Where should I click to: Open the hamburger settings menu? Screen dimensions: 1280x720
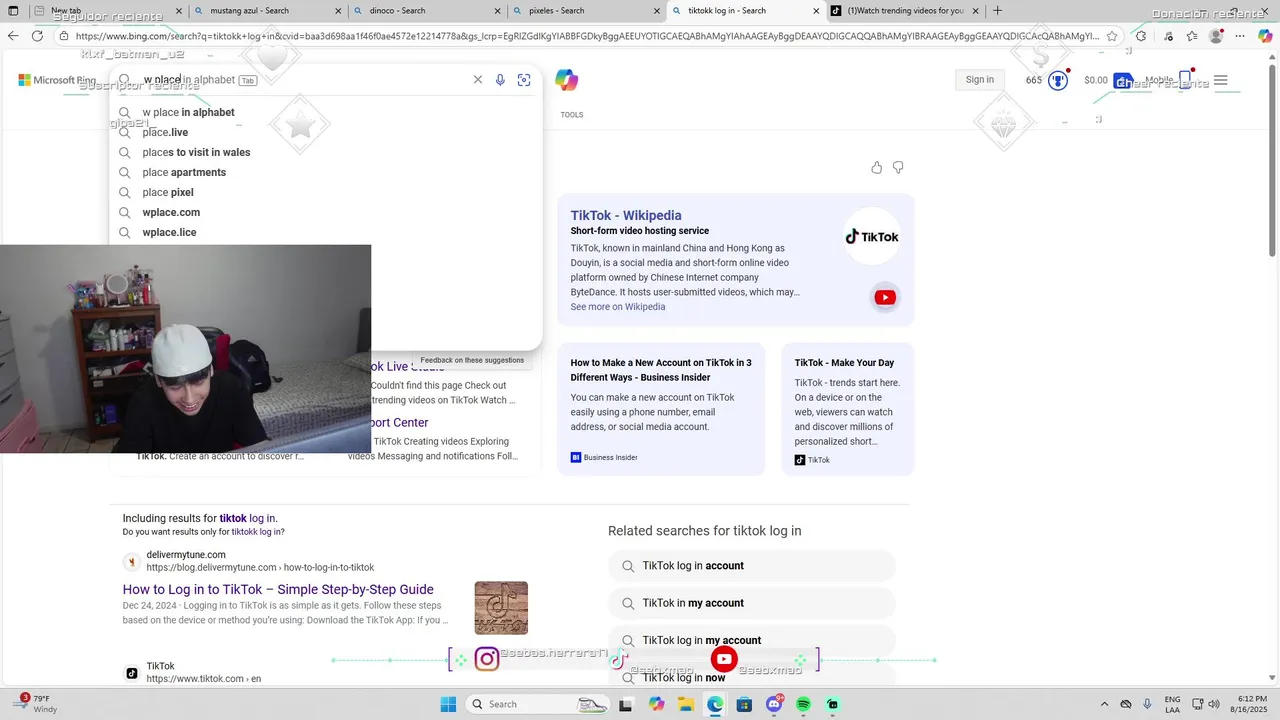[x=1220, y=80]
